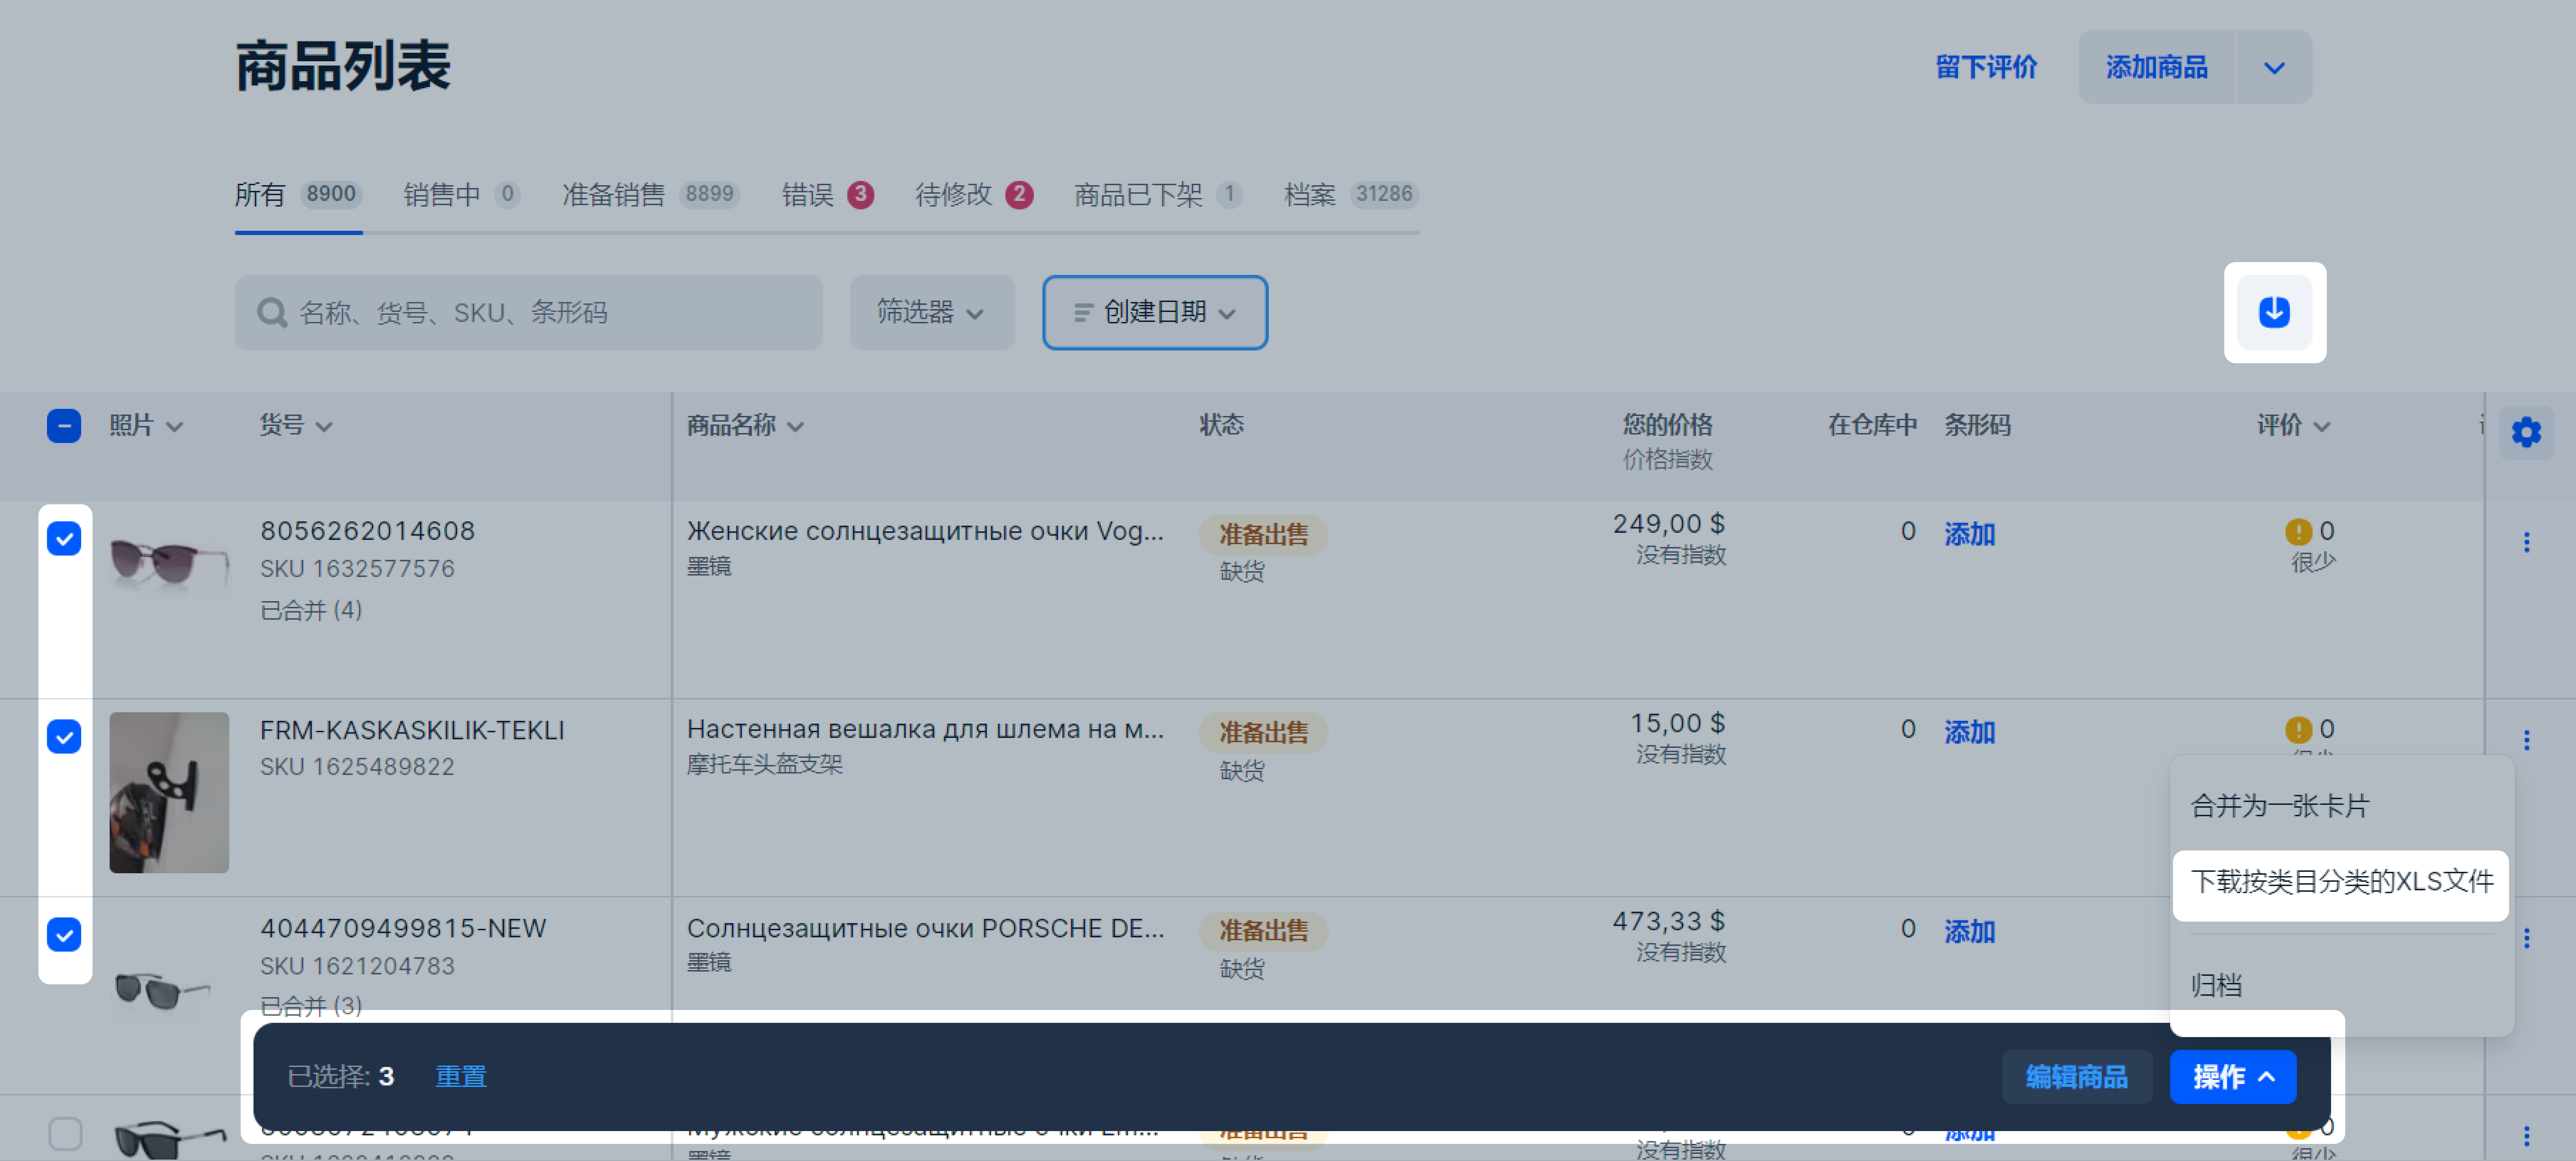Expand the 添加商品 dropdown arrow
Screen dimensions: 2576x1161
(2274, 67)
